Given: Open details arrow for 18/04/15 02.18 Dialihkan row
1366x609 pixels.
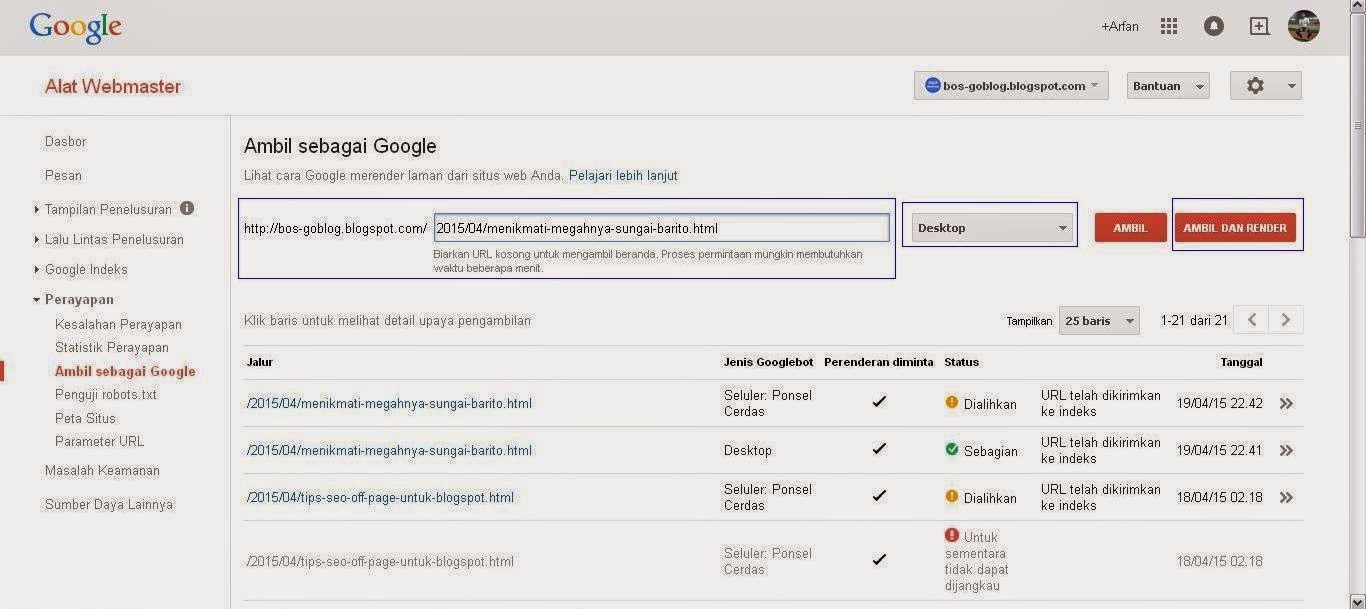Looking at the screenshot, I should pos(1286,498).
